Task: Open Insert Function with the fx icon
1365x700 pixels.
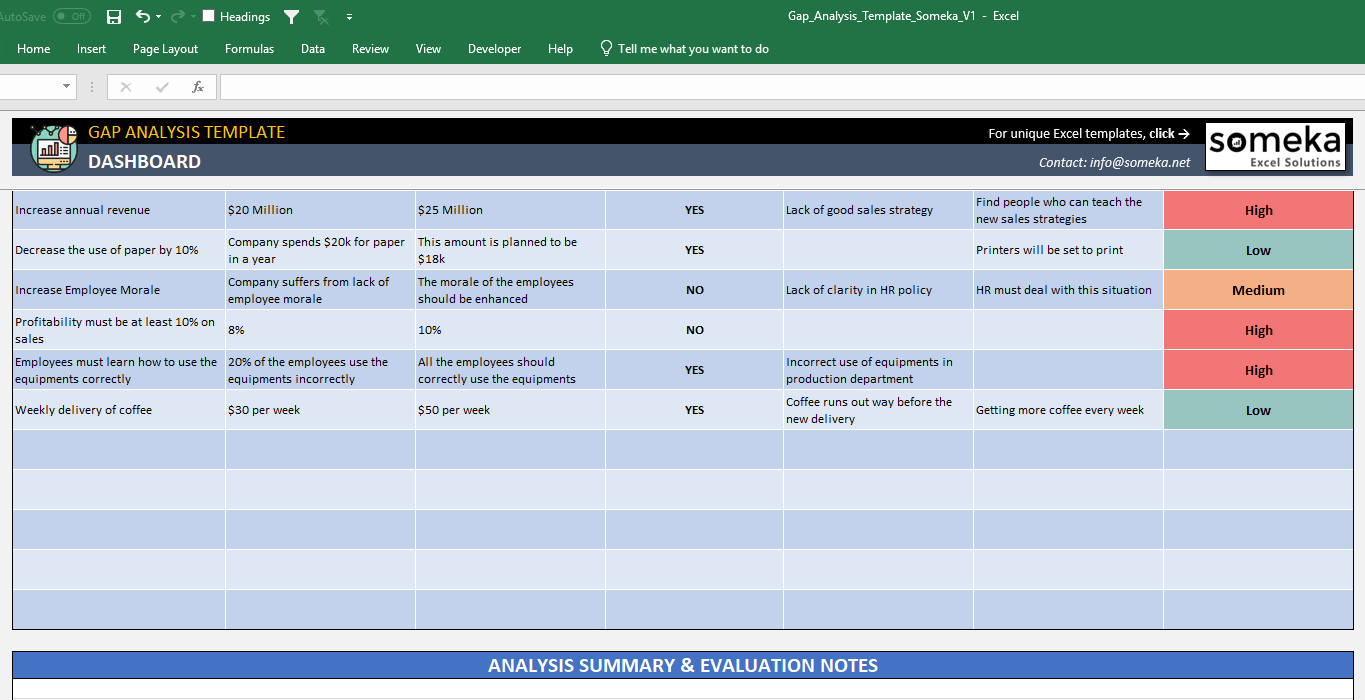Action: (197, 86)
